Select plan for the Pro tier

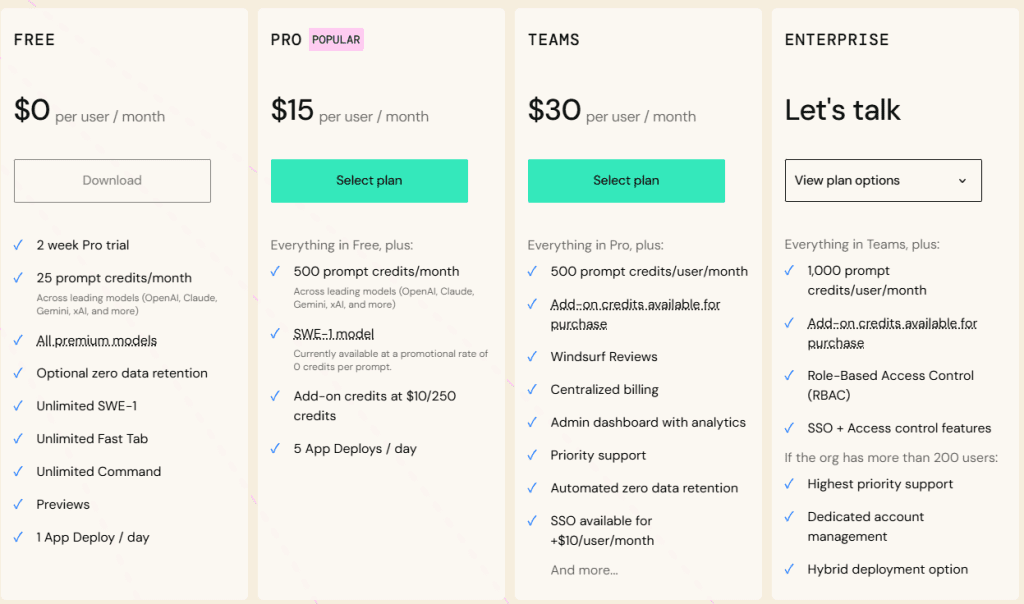[369, 181]
